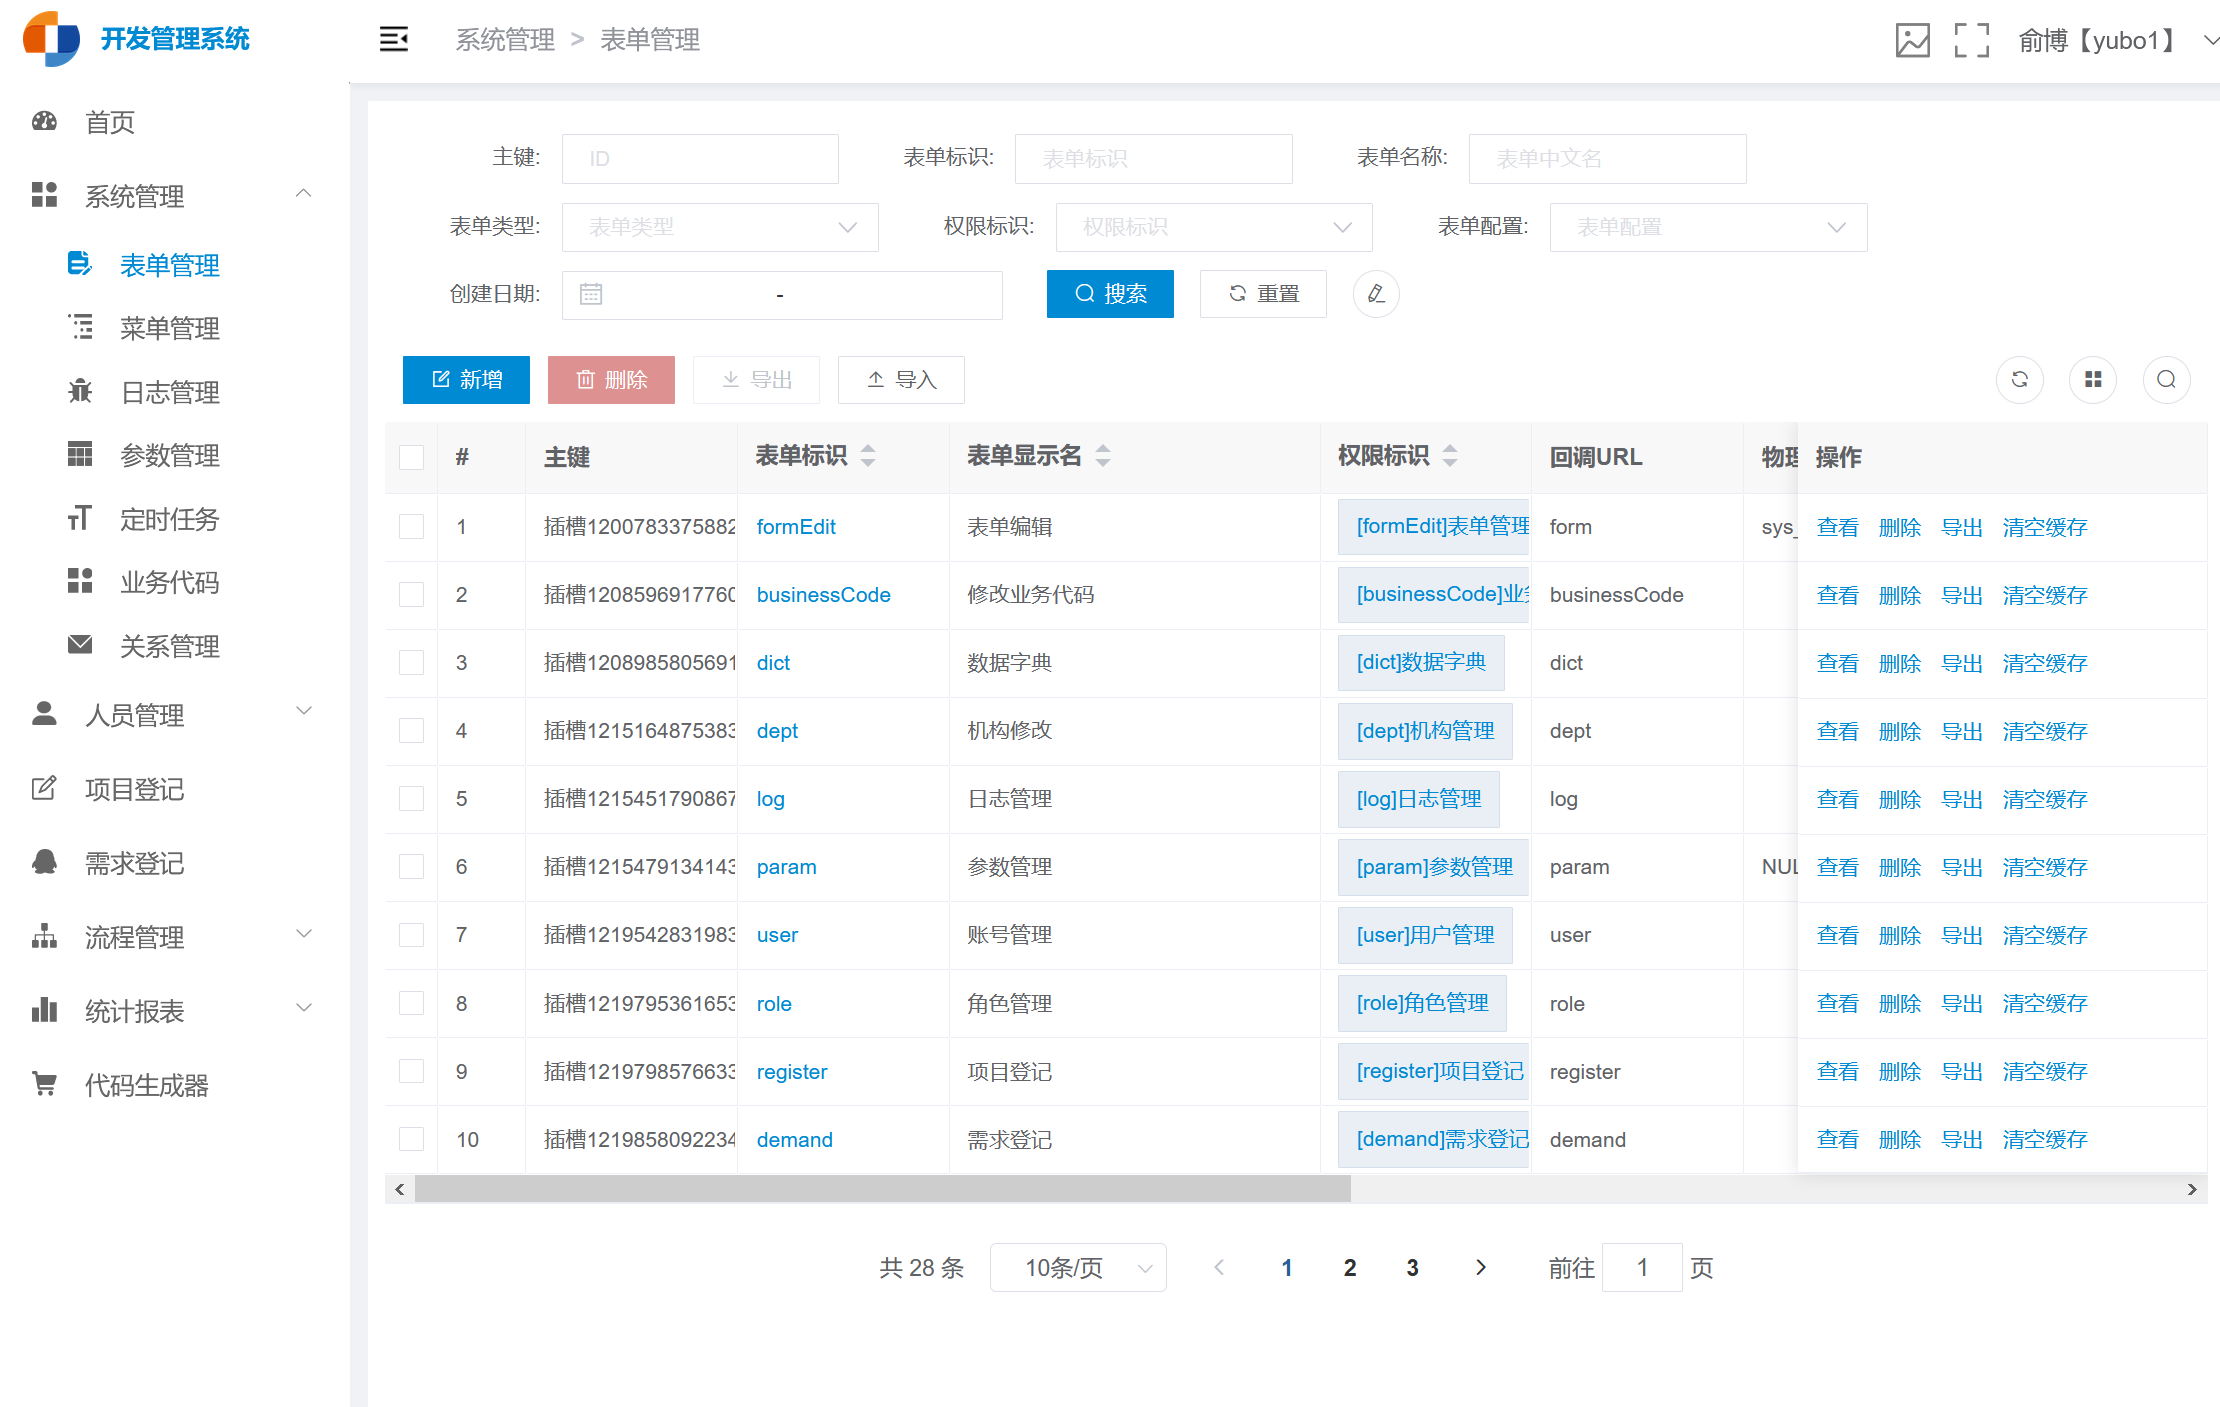Click 清空缓存 for the formEdit row
Screen dimensions: 2220x1407
tap(2045, 527)
